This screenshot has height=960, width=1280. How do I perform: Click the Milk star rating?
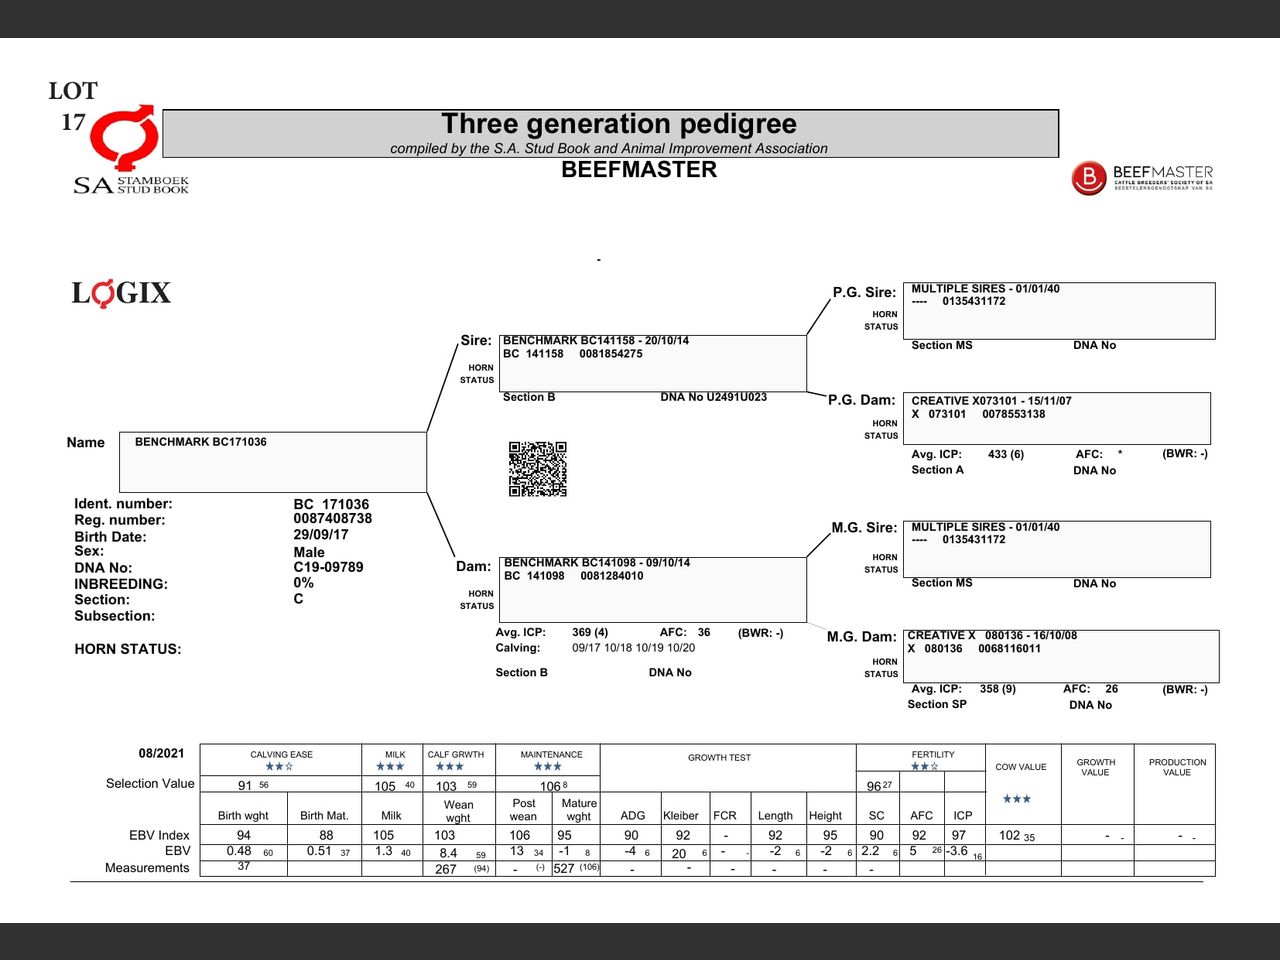tap(390, 767)
